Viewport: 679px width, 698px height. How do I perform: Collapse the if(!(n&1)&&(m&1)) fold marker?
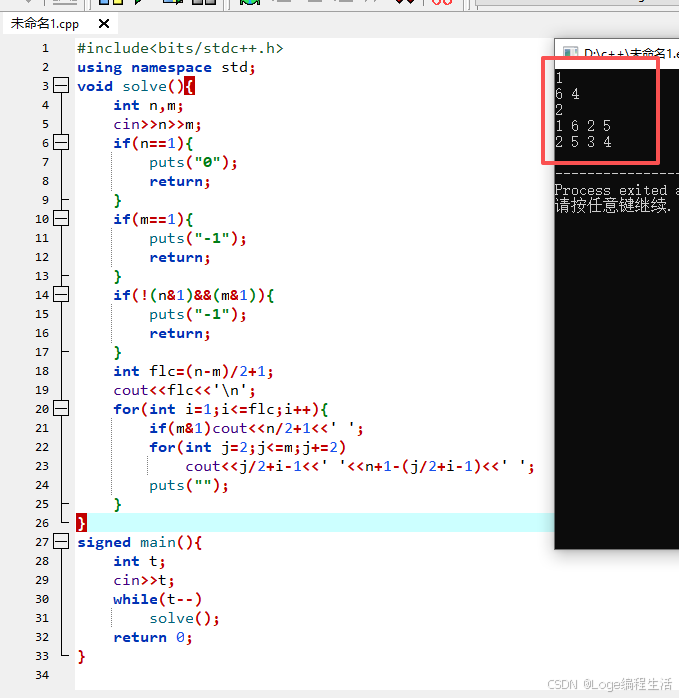61,294
